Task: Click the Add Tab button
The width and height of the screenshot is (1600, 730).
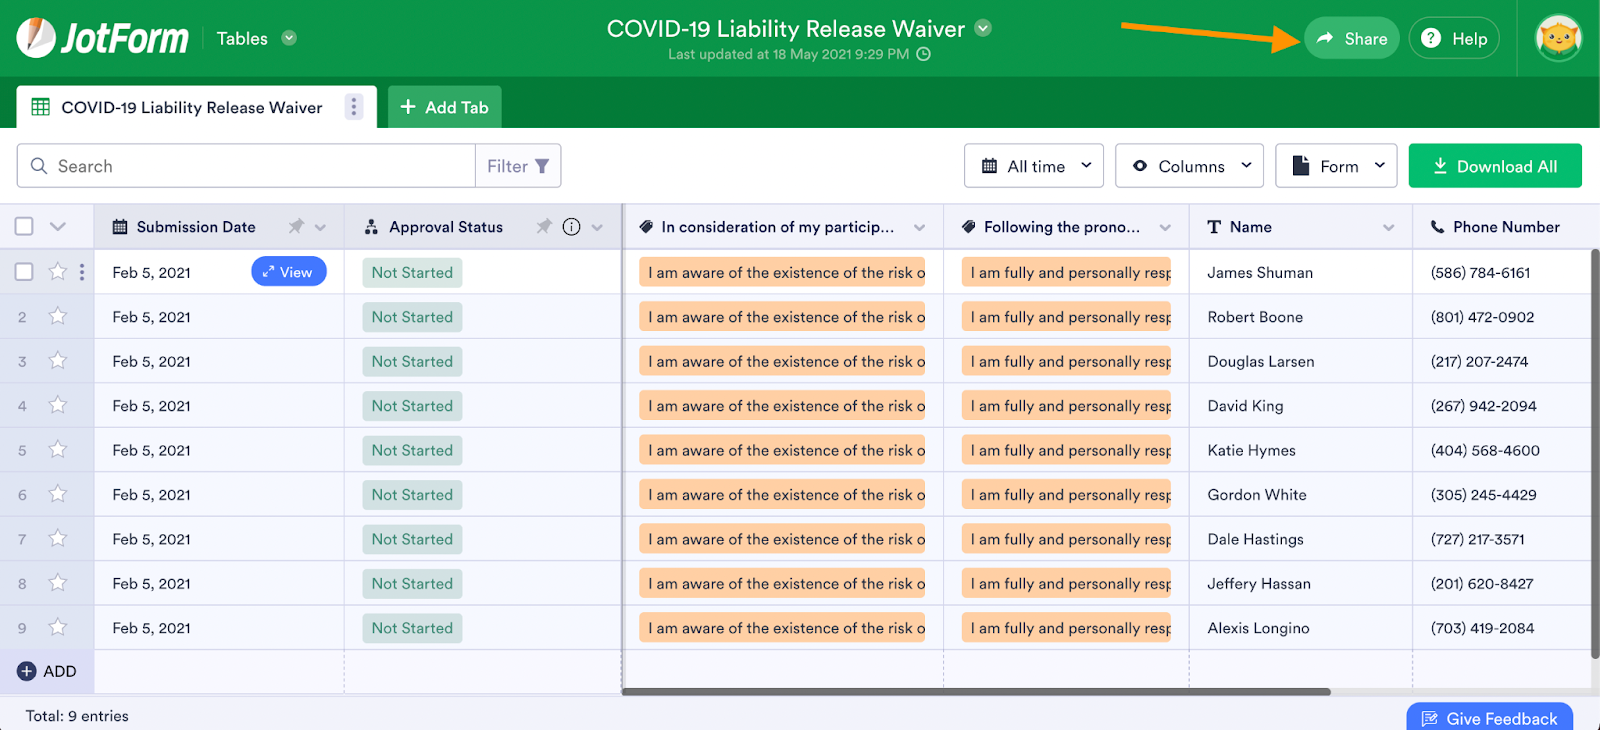Action: pyautogui.click(x=445, y=107)
